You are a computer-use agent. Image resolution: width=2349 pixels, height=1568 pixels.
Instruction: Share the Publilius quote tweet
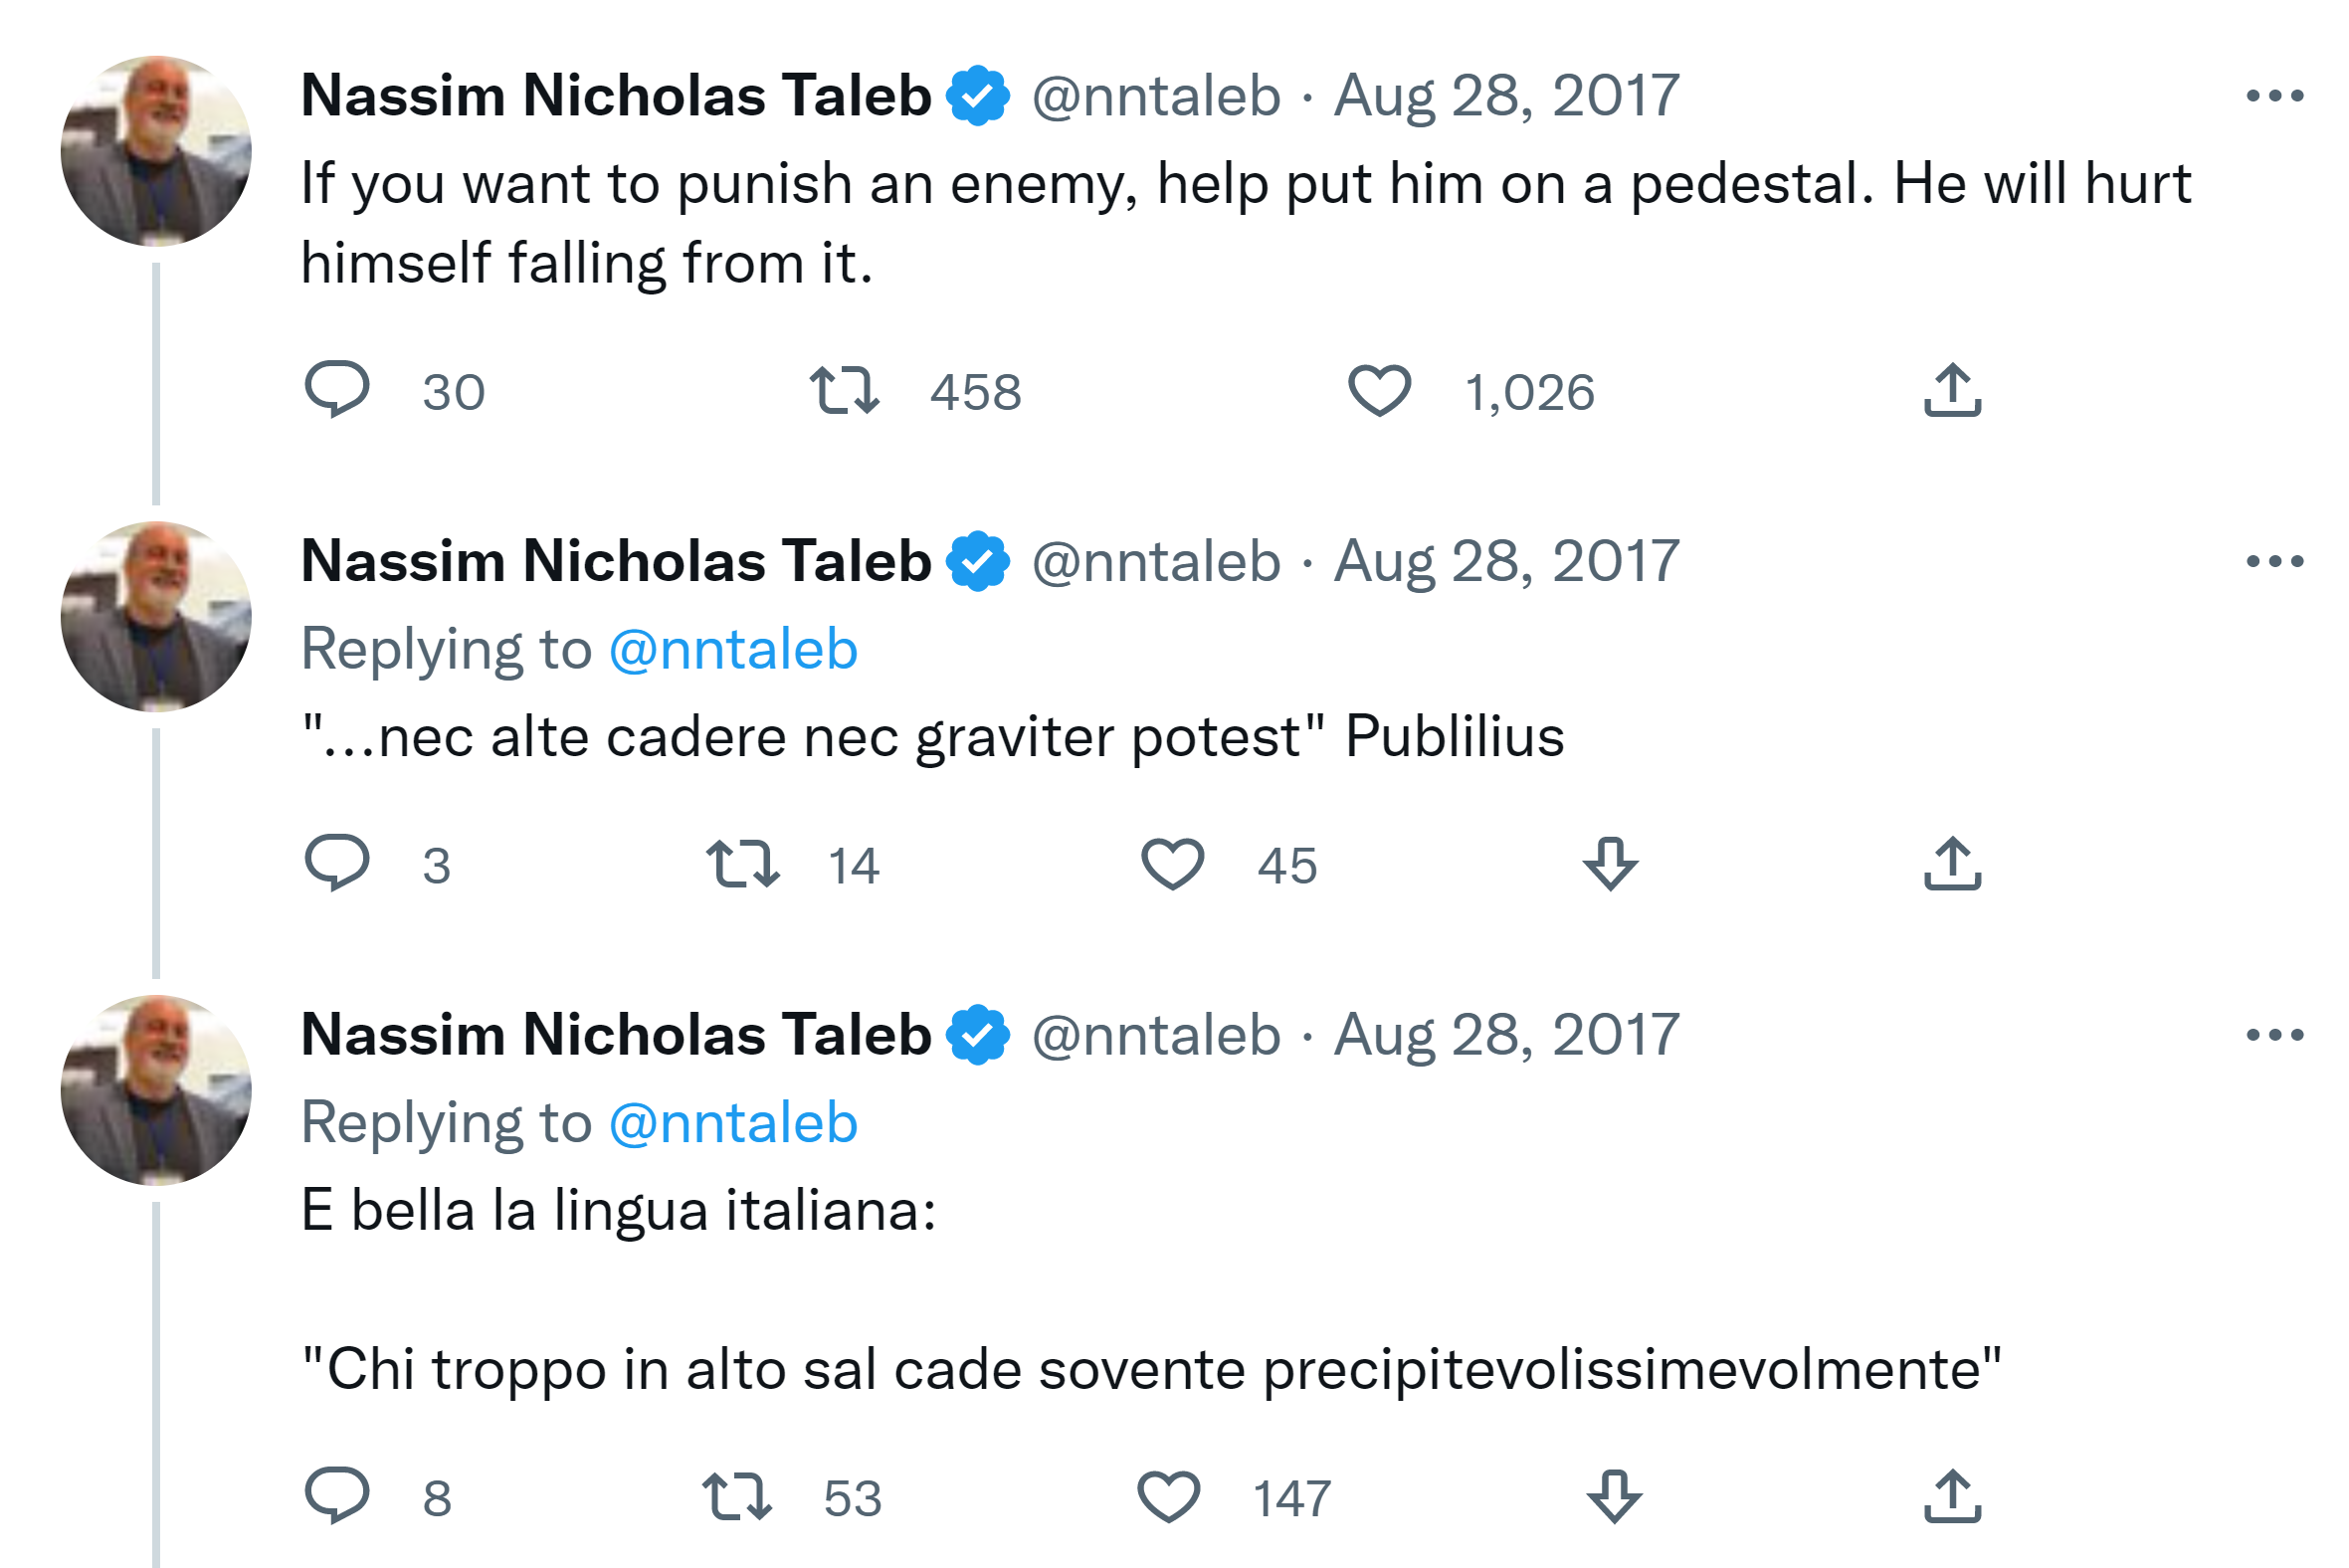(x=1951, y=864)
